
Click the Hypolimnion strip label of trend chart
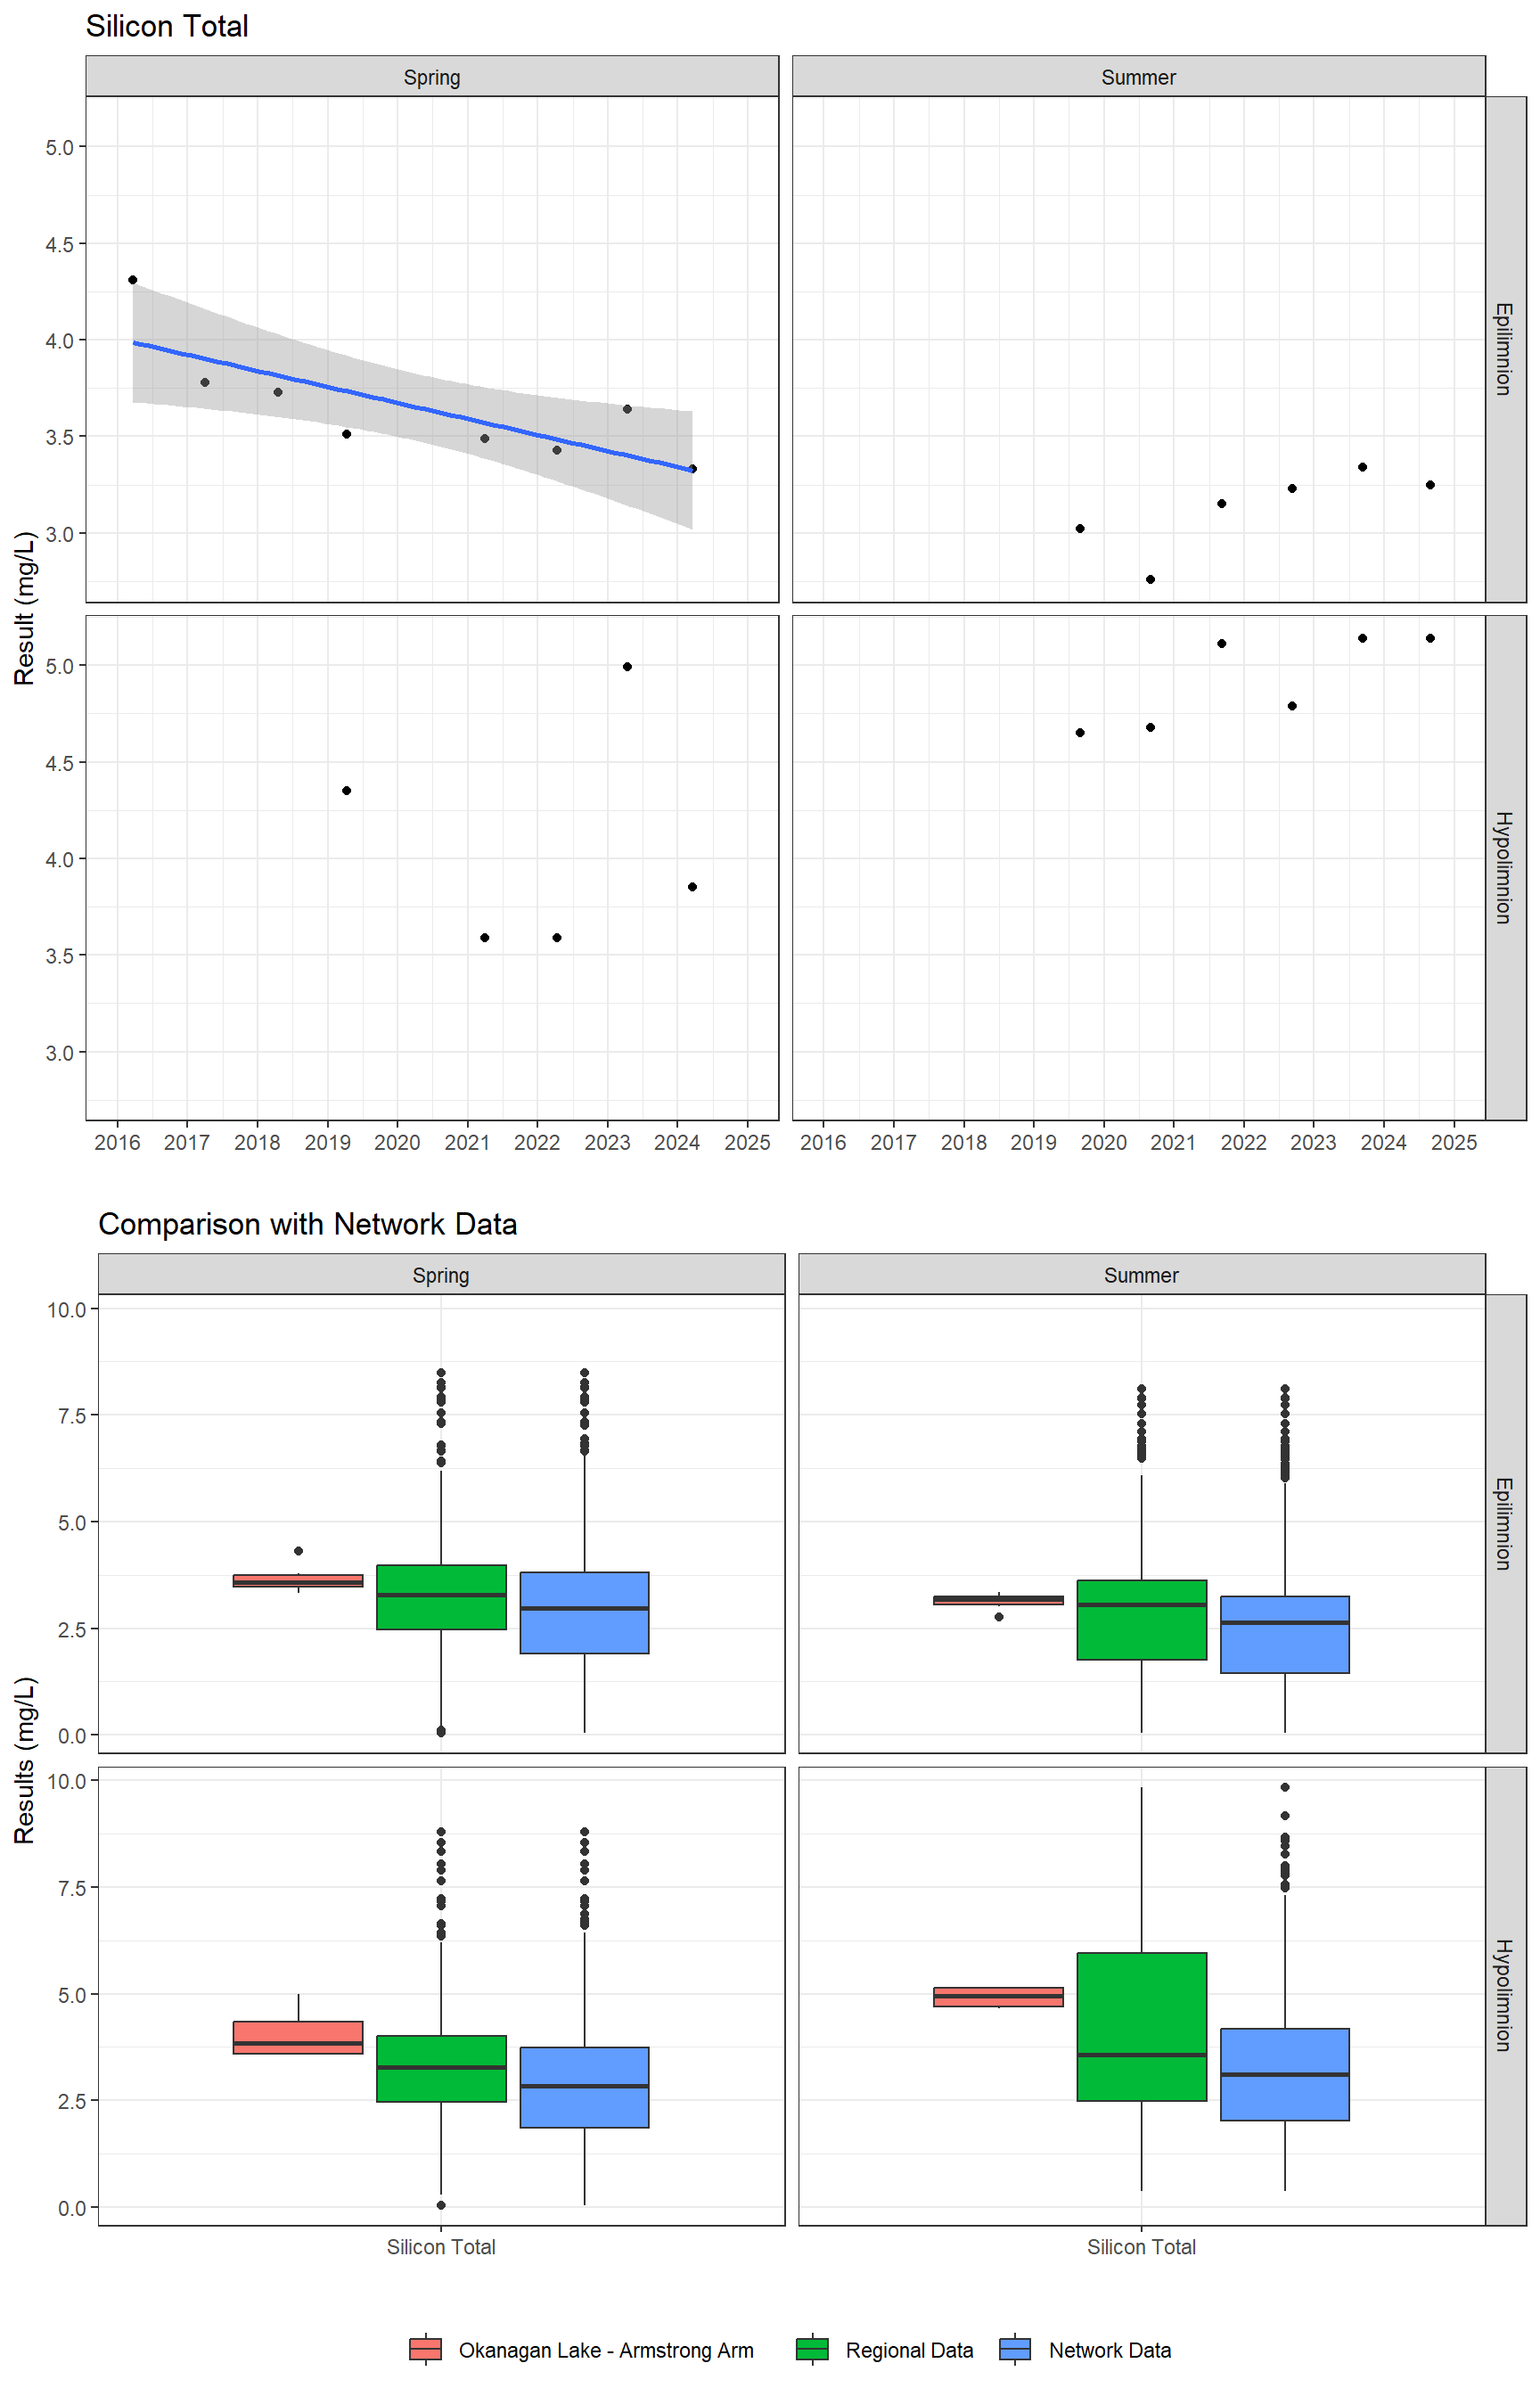click(x=1505, y=867)
